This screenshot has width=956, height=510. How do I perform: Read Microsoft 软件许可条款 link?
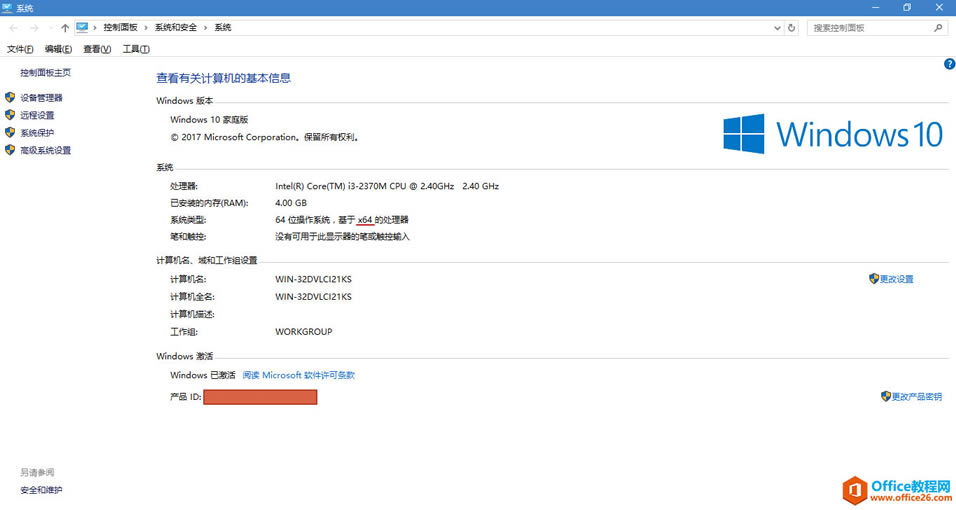click(x=299, y=375)
